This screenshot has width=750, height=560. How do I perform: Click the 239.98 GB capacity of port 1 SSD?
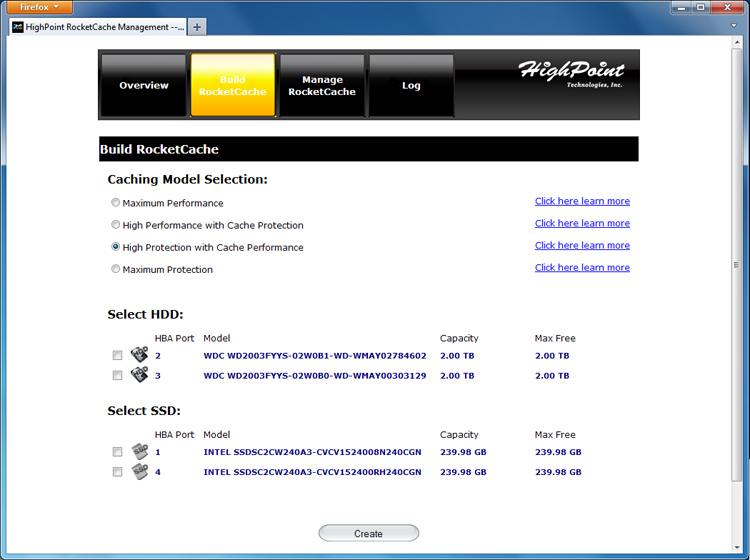tap(463, 452)
